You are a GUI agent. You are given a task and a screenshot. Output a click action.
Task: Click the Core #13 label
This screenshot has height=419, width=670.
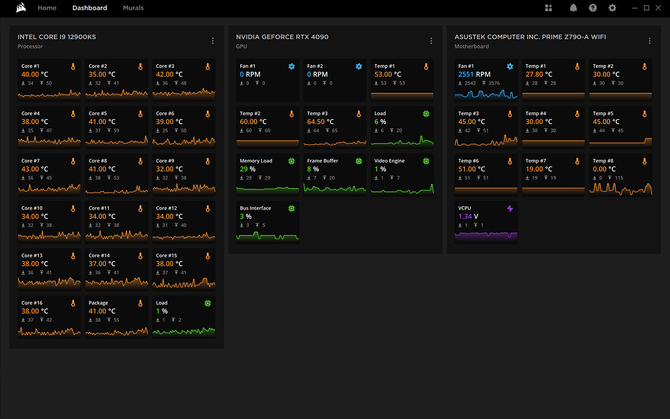tap(32, 256)
